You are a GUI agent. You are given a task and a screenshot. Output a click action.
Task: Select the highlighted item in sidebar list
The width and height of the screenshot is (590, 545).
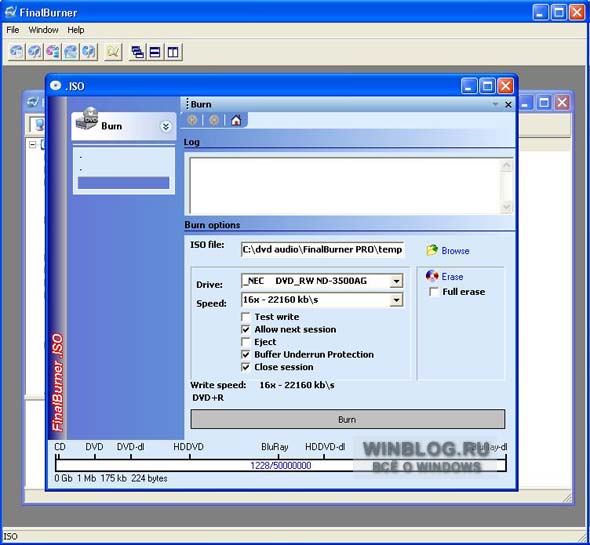coord(123,183)
